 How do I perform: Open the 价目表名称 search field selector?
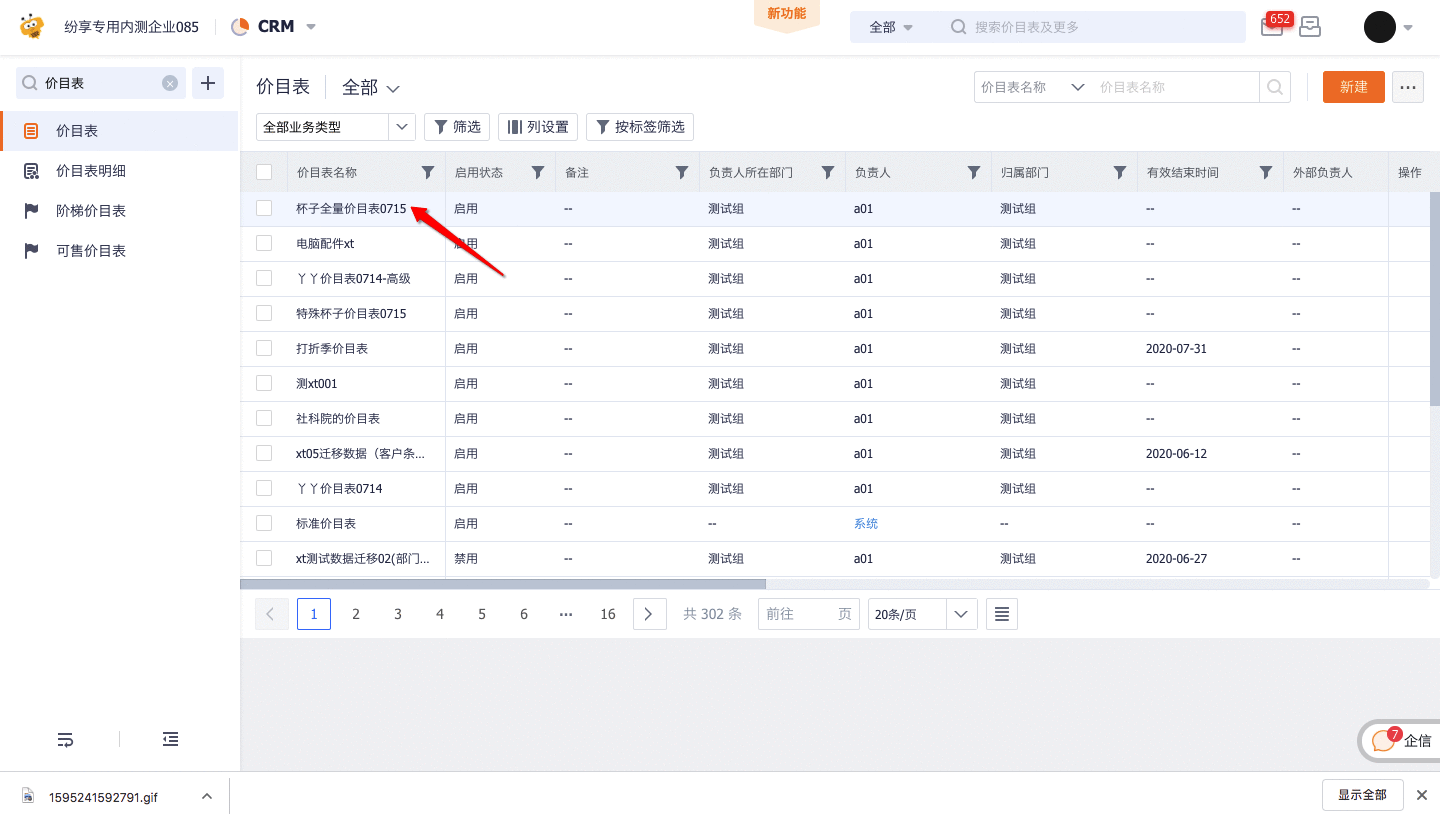[x=1033, y=87]
